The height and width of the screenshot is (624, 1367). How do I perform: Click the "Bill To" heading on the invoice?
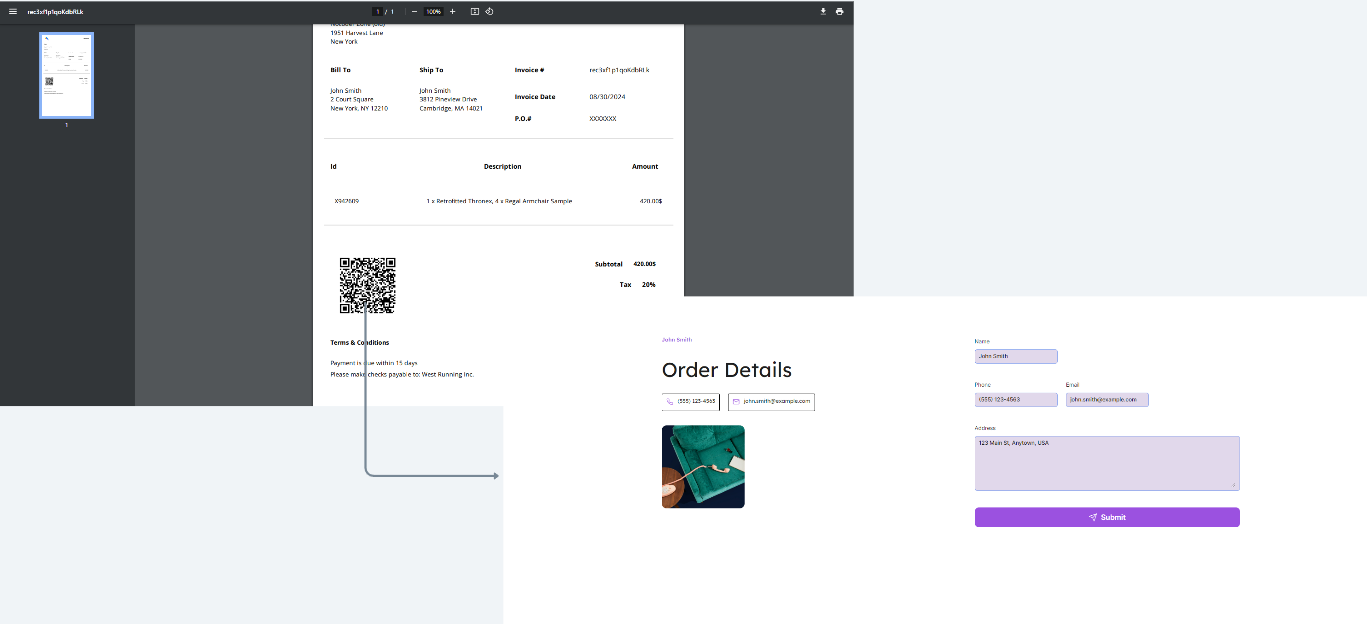[x=341, y=70]
